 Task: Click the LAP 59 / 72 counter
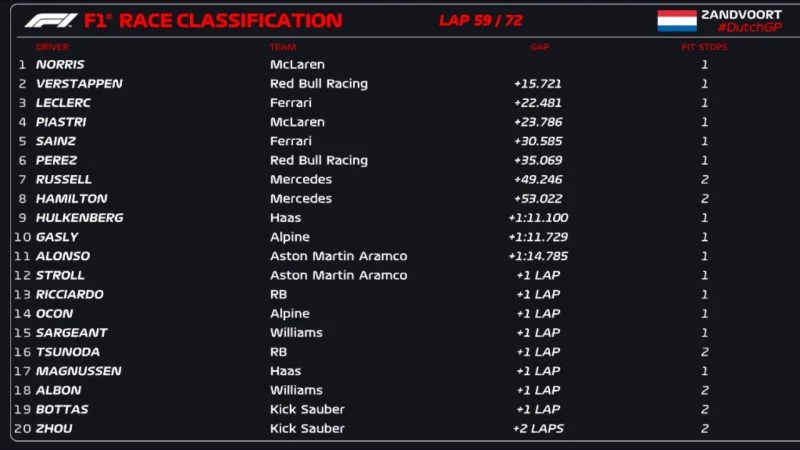click(481, 20)
